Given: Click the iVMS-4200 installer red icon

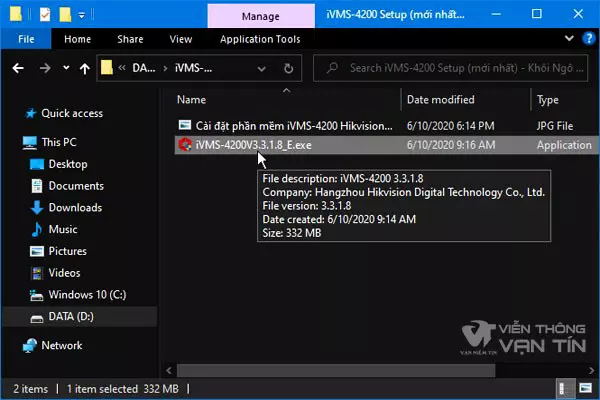Looking at the screenshot, I should [185, 145].
